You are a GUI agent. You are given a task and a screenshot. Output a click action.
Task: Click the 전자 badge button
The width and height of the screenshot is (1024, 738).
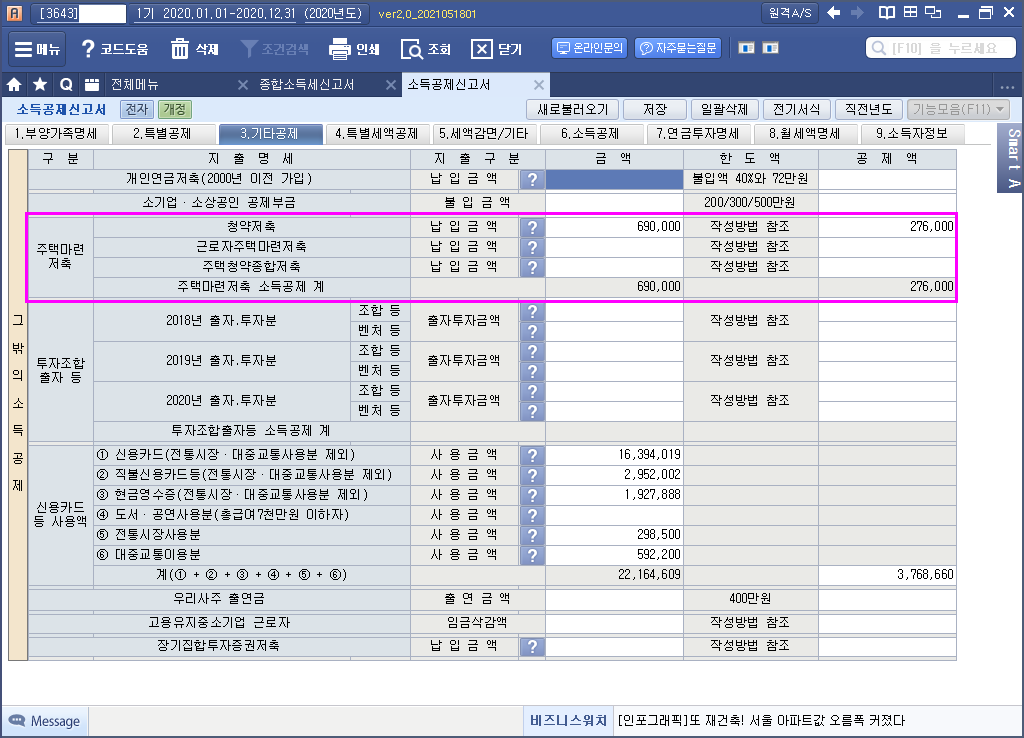point(136,109)
